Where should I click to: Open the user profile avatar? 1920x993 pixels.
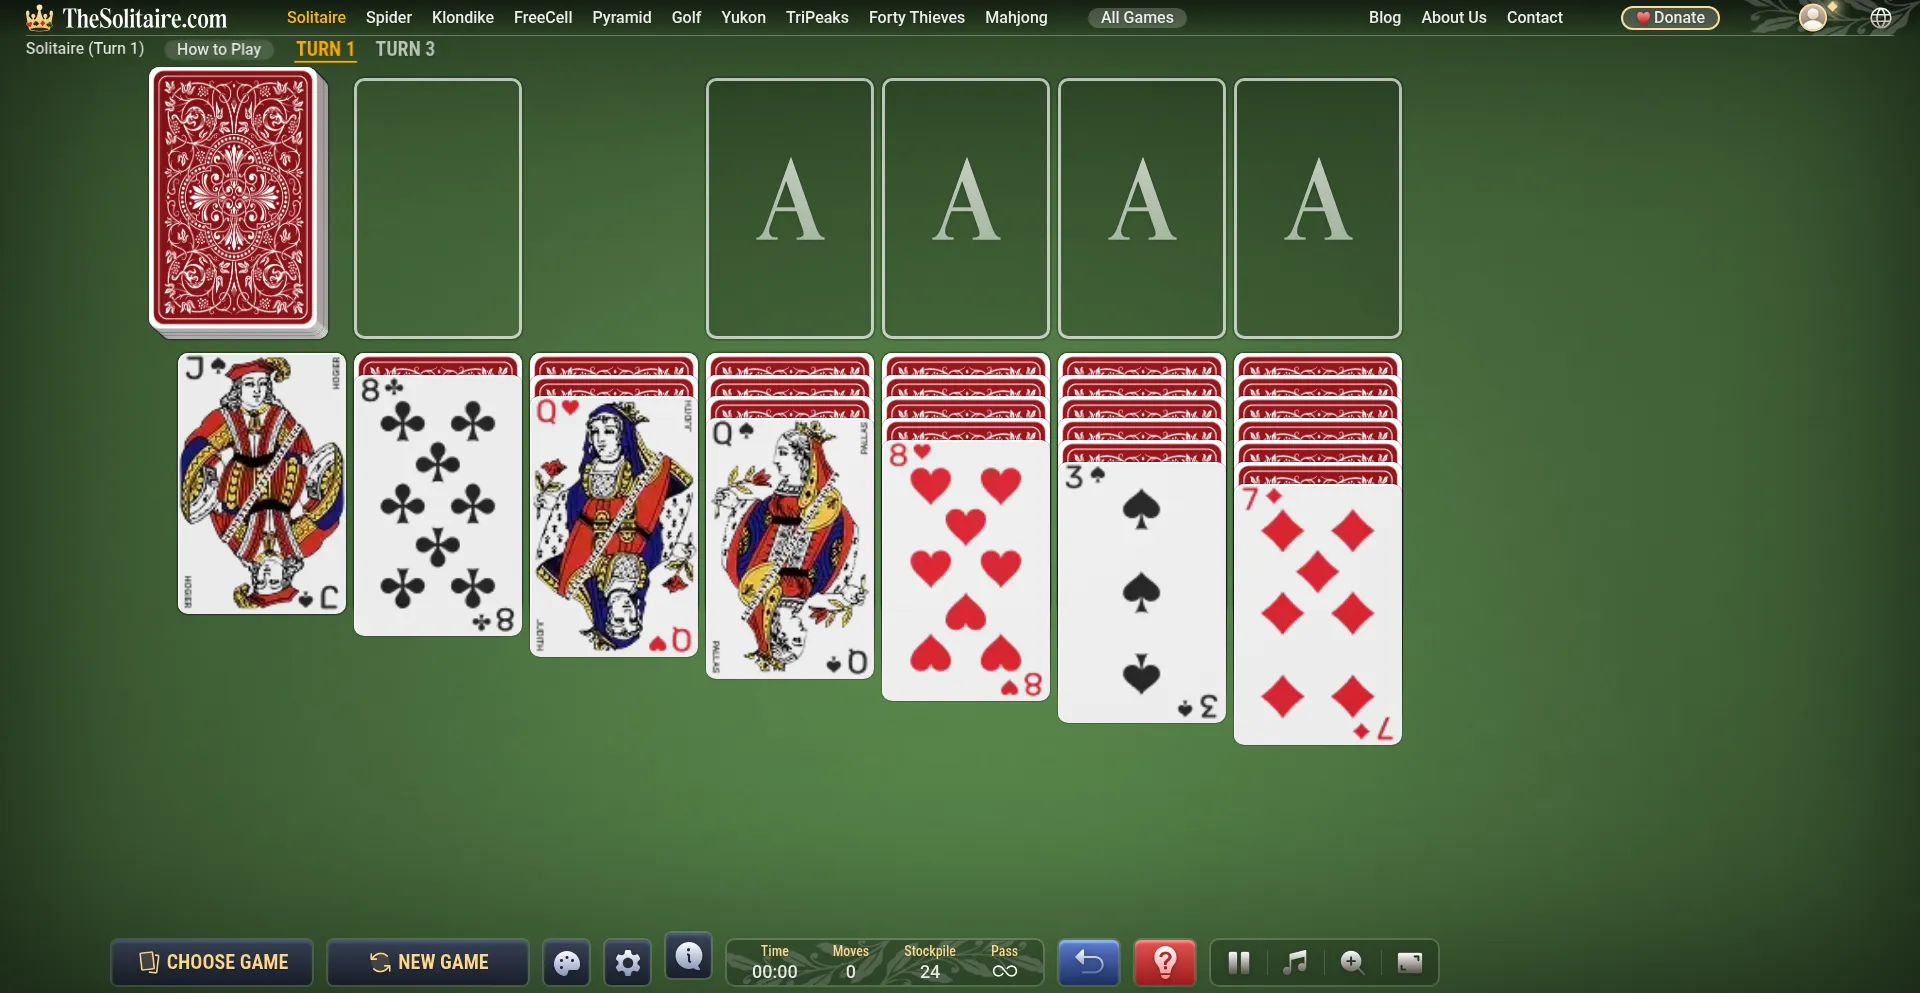[x=1812, y=18]
